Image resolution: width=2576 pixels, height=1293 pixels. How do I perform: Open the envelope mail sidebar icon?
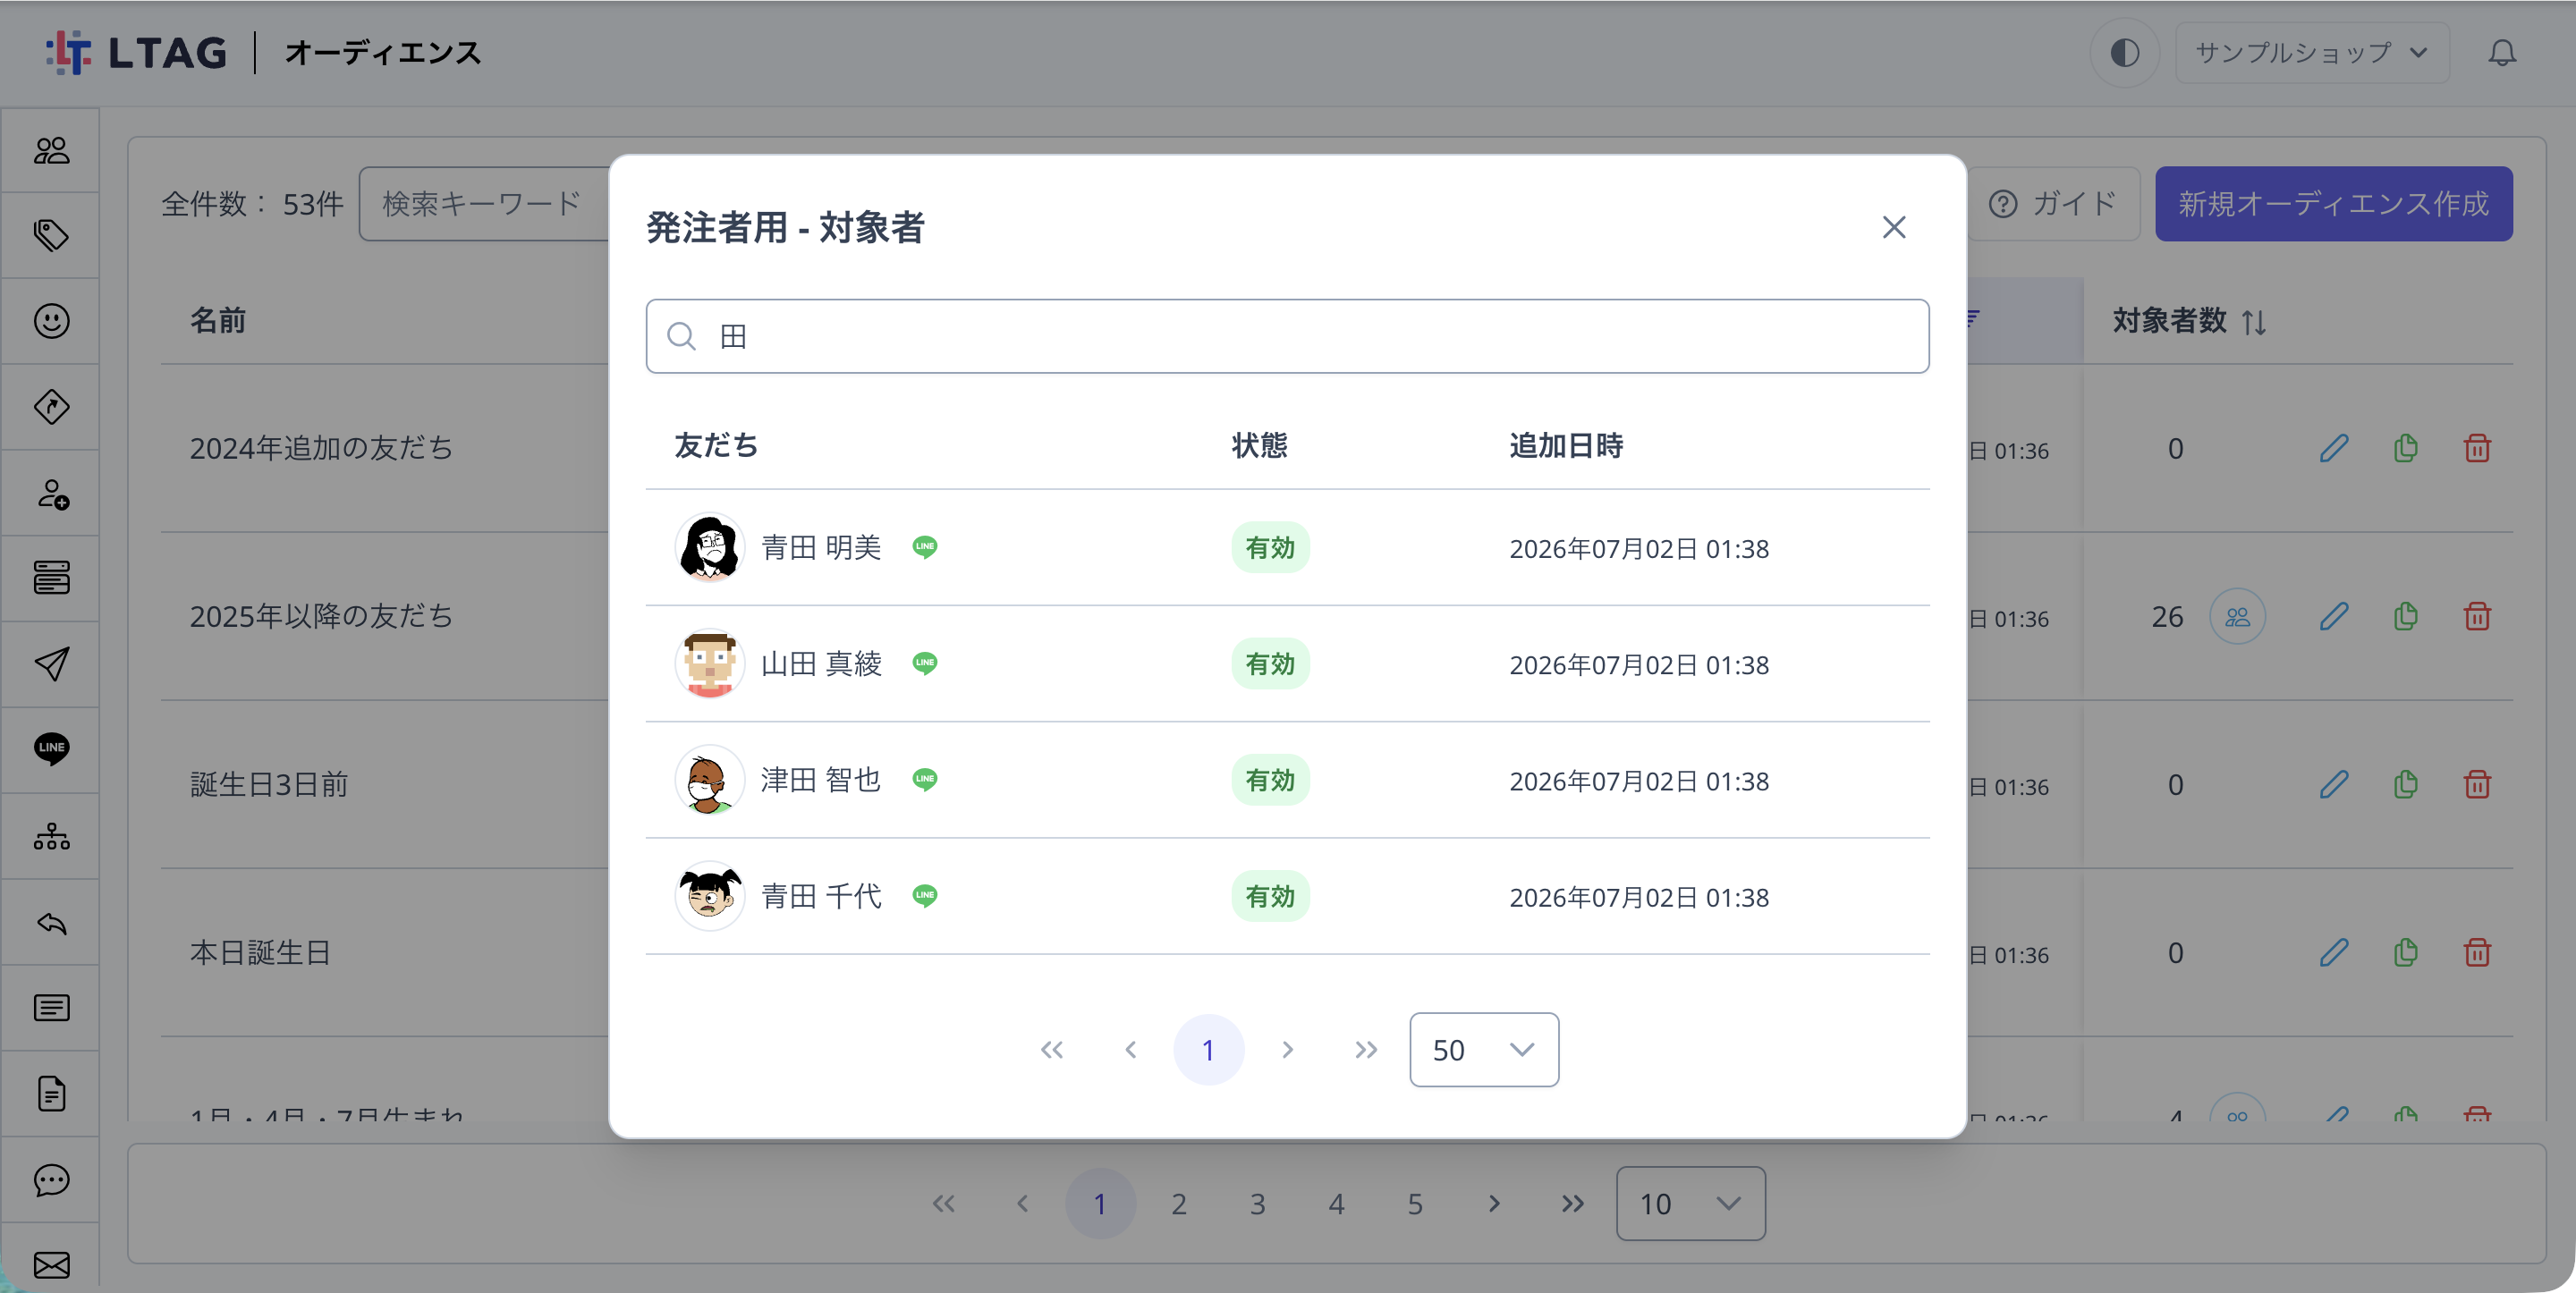(51, 1265)
